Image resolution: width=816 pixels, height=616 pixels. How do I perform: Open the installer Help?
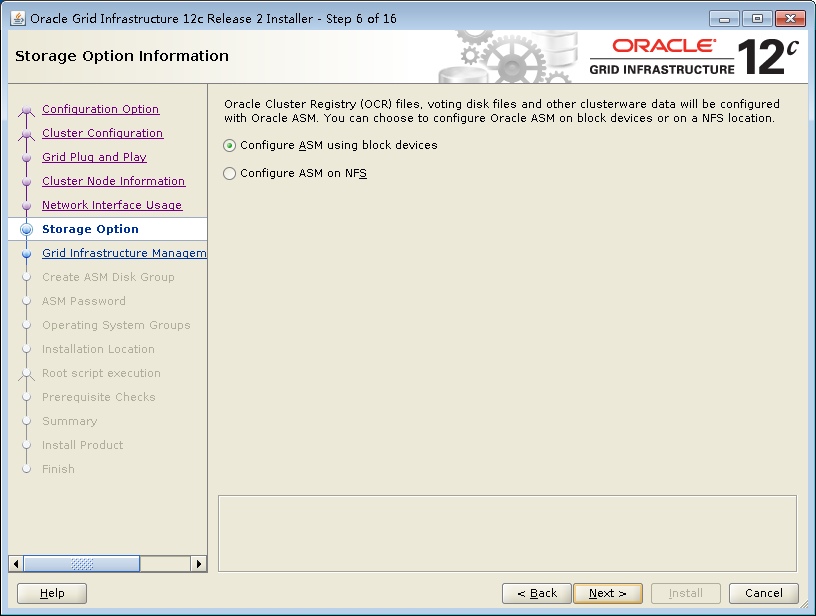(x=51, y=593)
